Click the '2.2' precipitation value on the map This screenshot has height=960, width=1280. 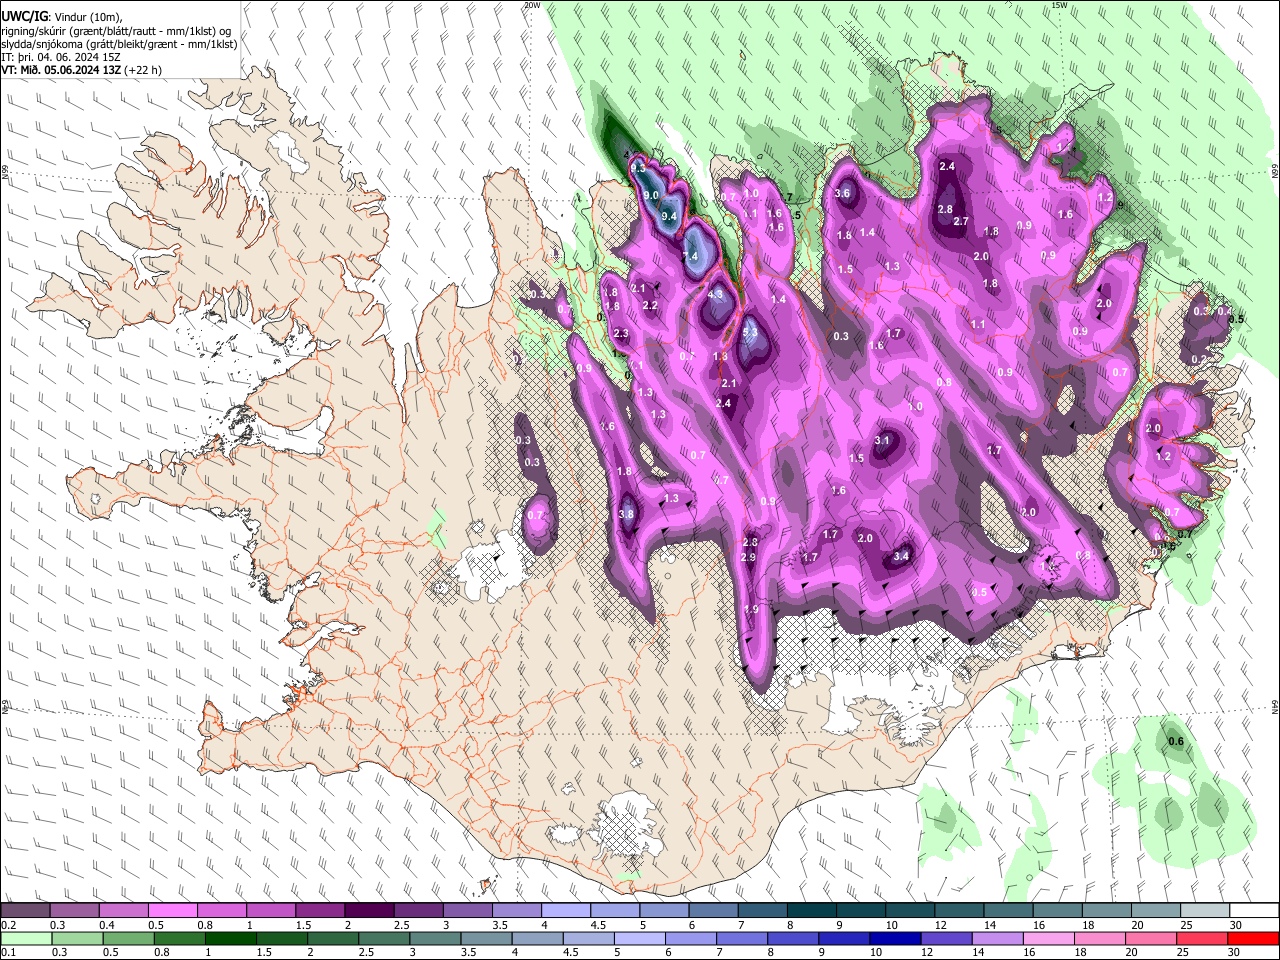point(650,305)
